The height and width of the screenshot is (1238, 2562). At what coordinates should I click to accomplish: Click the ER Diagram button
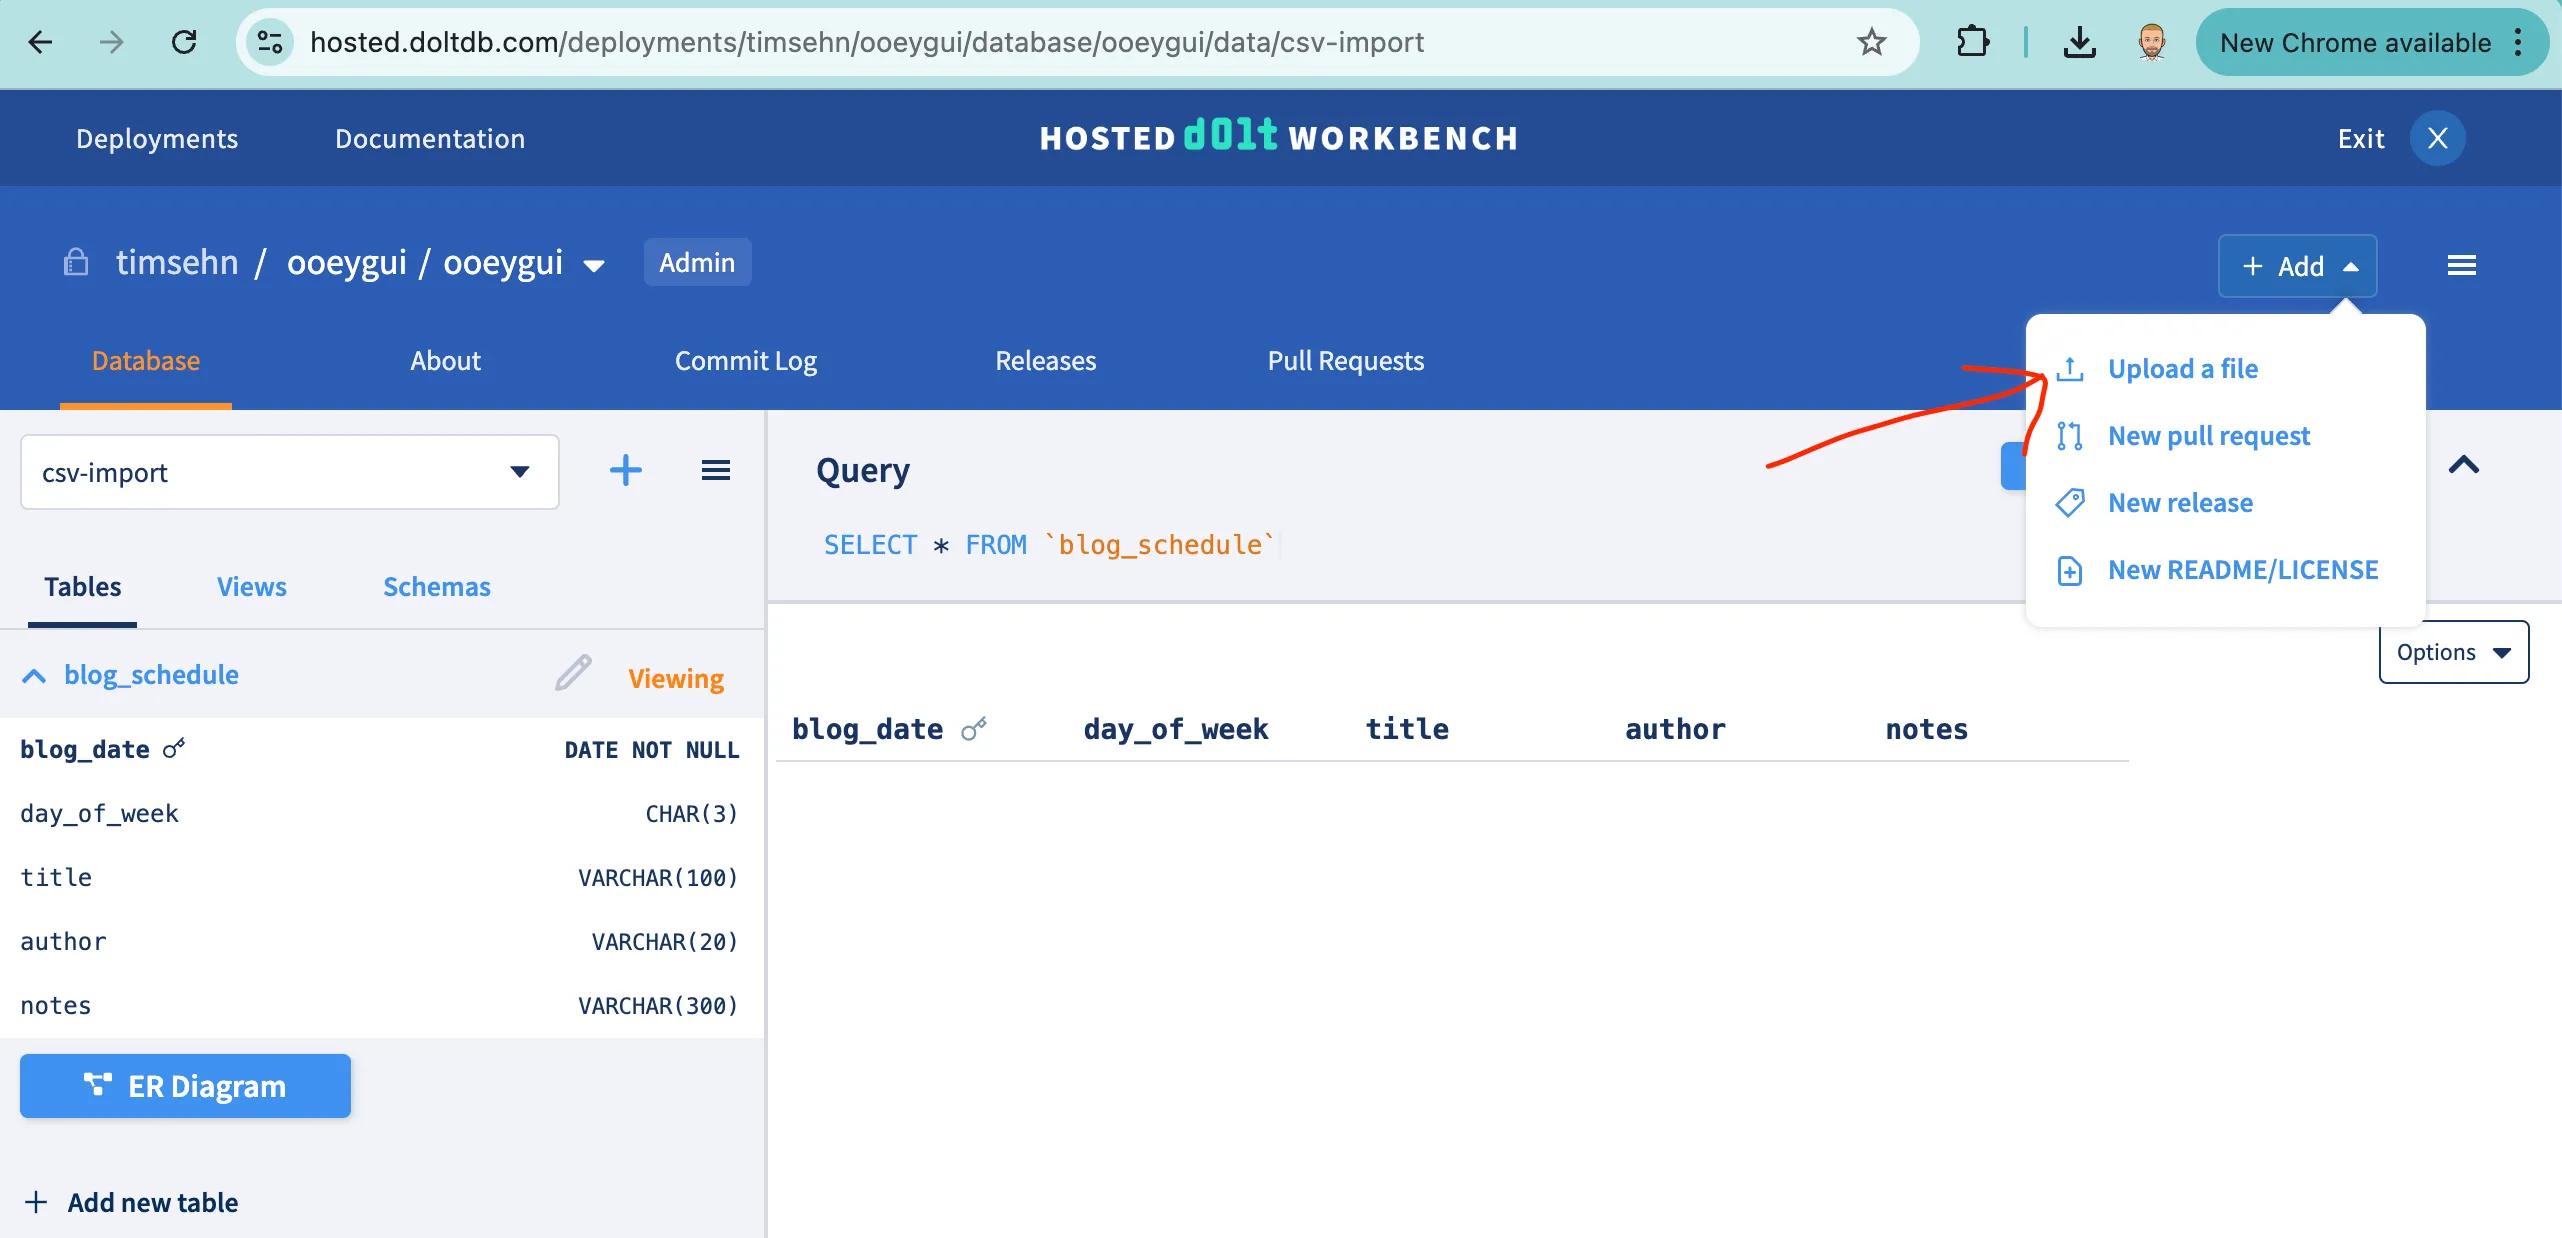click(x=185, y=1086)
